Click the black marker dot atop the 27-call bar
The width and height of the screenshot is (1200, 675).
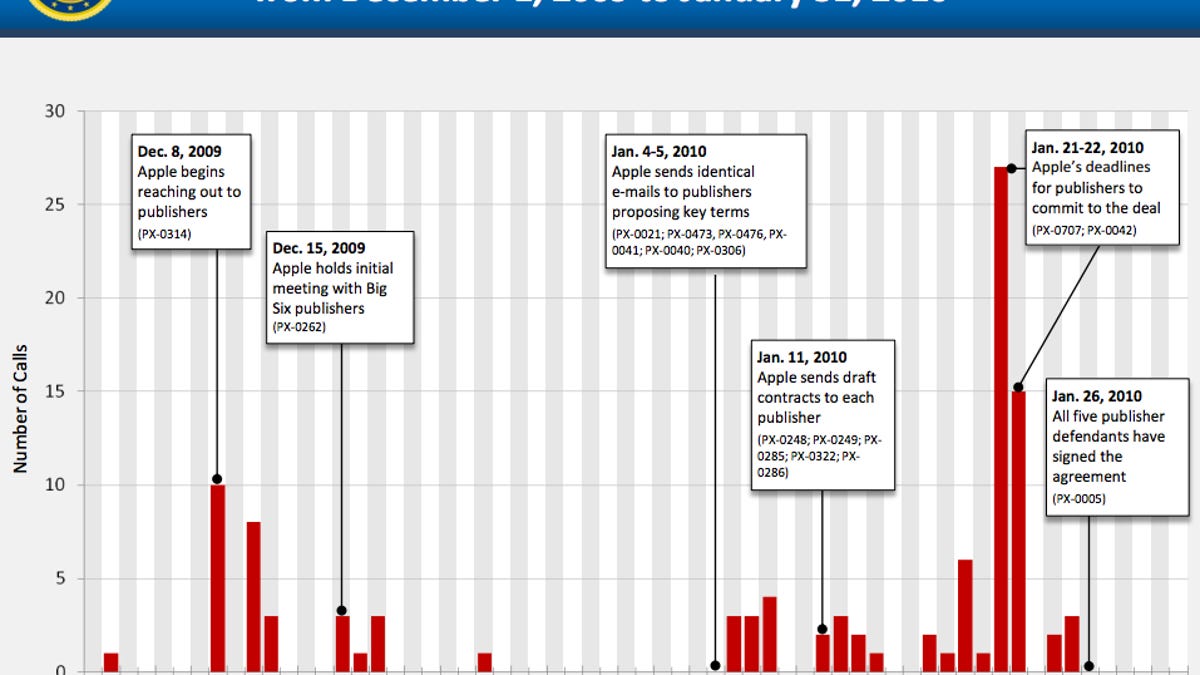pyautogui.click(x=1011, y=168)
